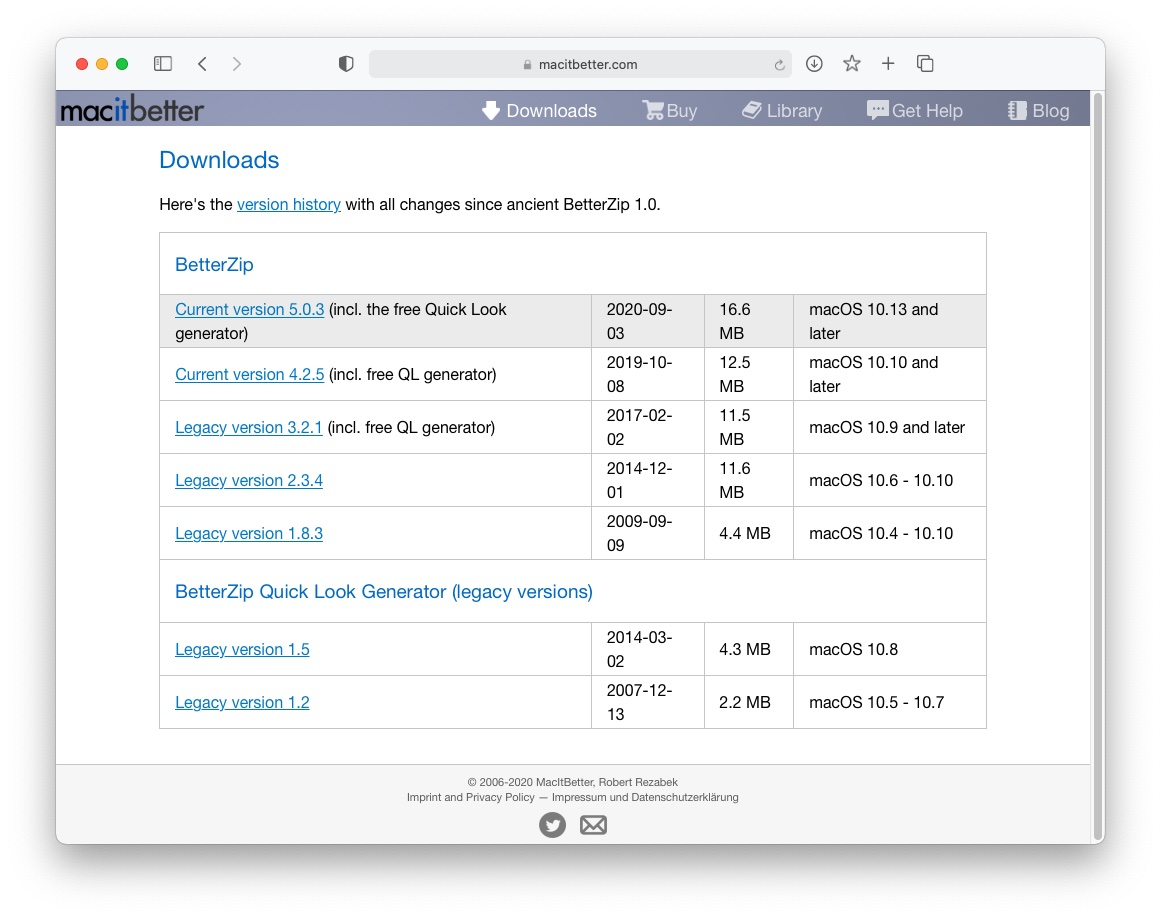Download Current version 5.0.3
Screen dimensions: 1161x918
[250, 309]
